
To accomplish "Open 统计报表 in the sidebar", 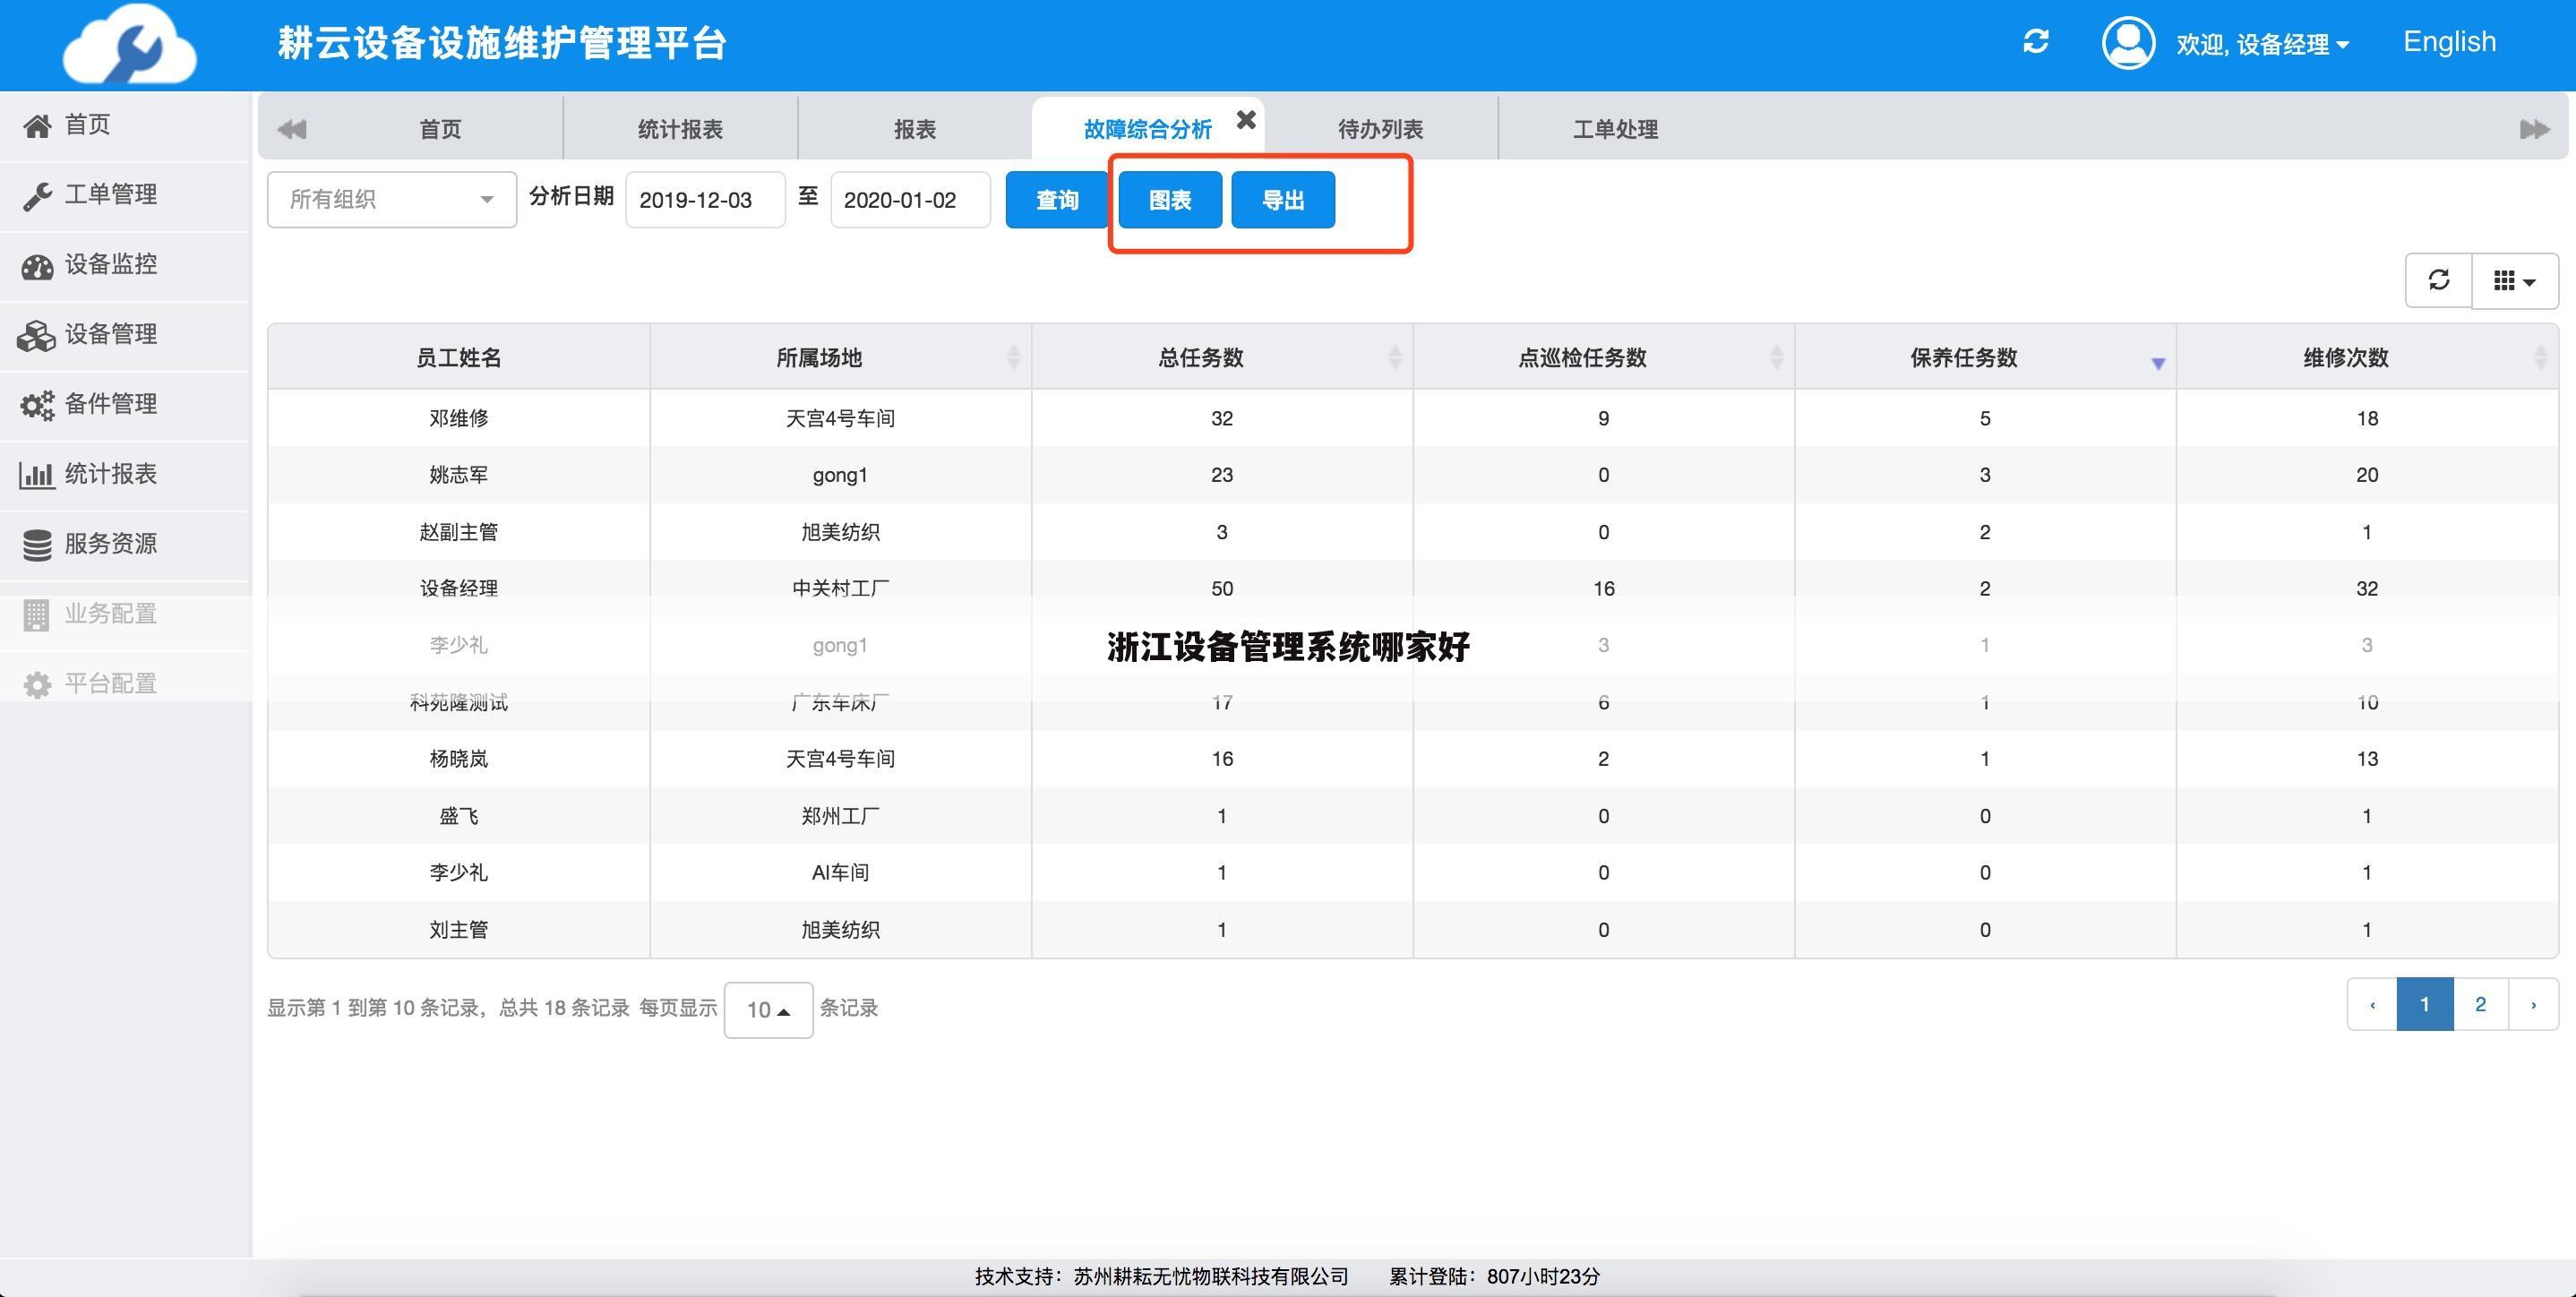I will coord(125,475).
